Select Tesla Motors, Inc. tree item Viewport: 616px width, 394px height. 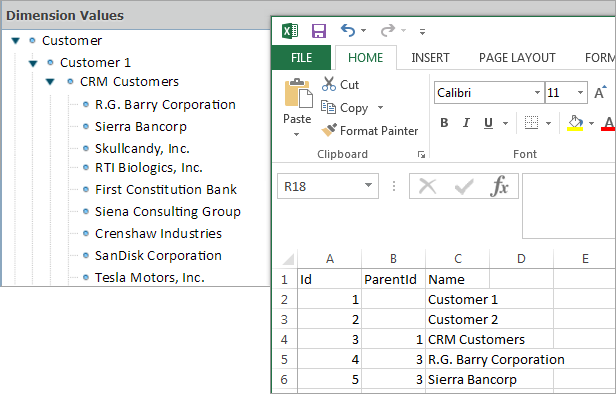150,277
